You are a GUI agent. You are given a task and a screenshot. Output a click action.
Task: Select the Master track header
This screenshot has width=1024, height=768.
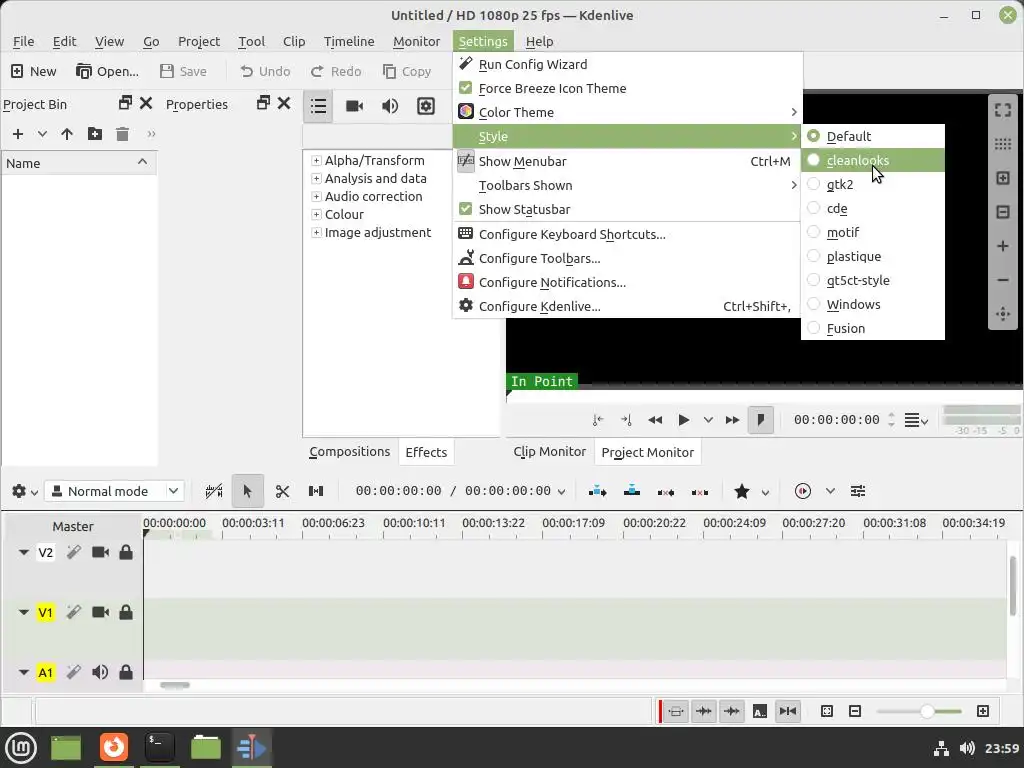pos(72,526)
